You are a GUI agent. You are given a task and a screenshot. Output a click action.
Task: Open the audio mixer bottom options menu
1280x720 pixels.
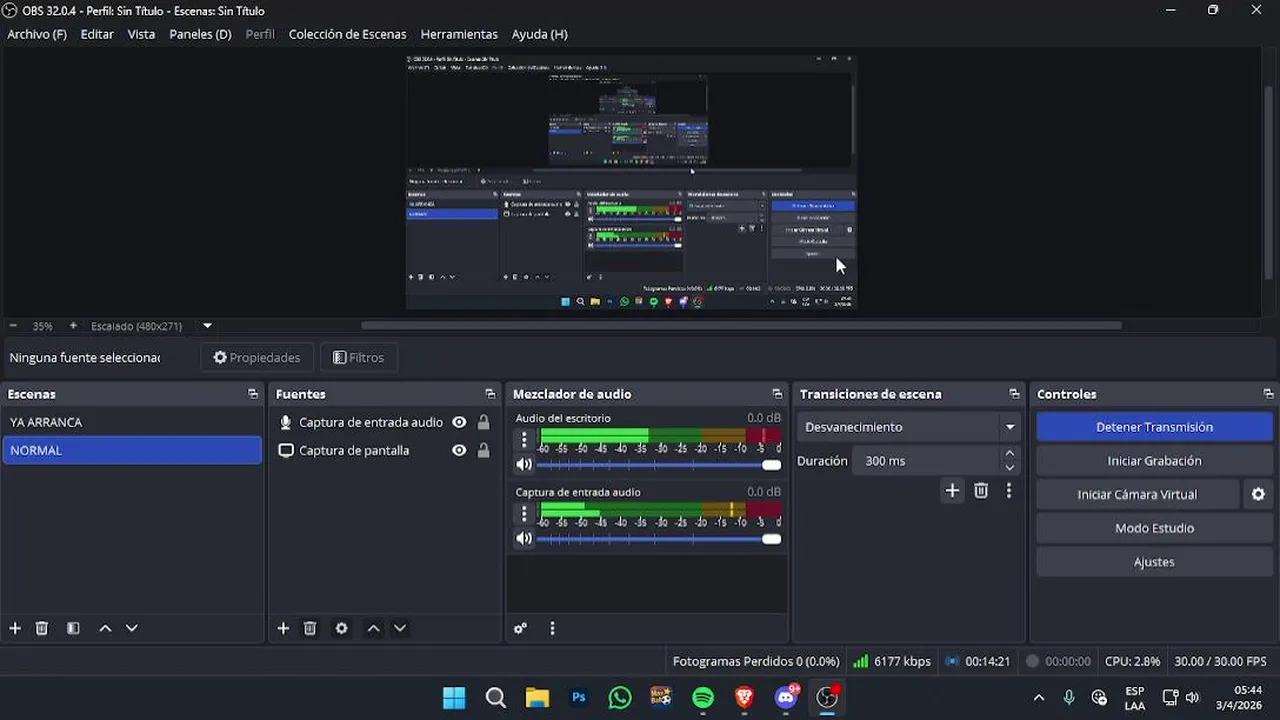coord(552,628)
